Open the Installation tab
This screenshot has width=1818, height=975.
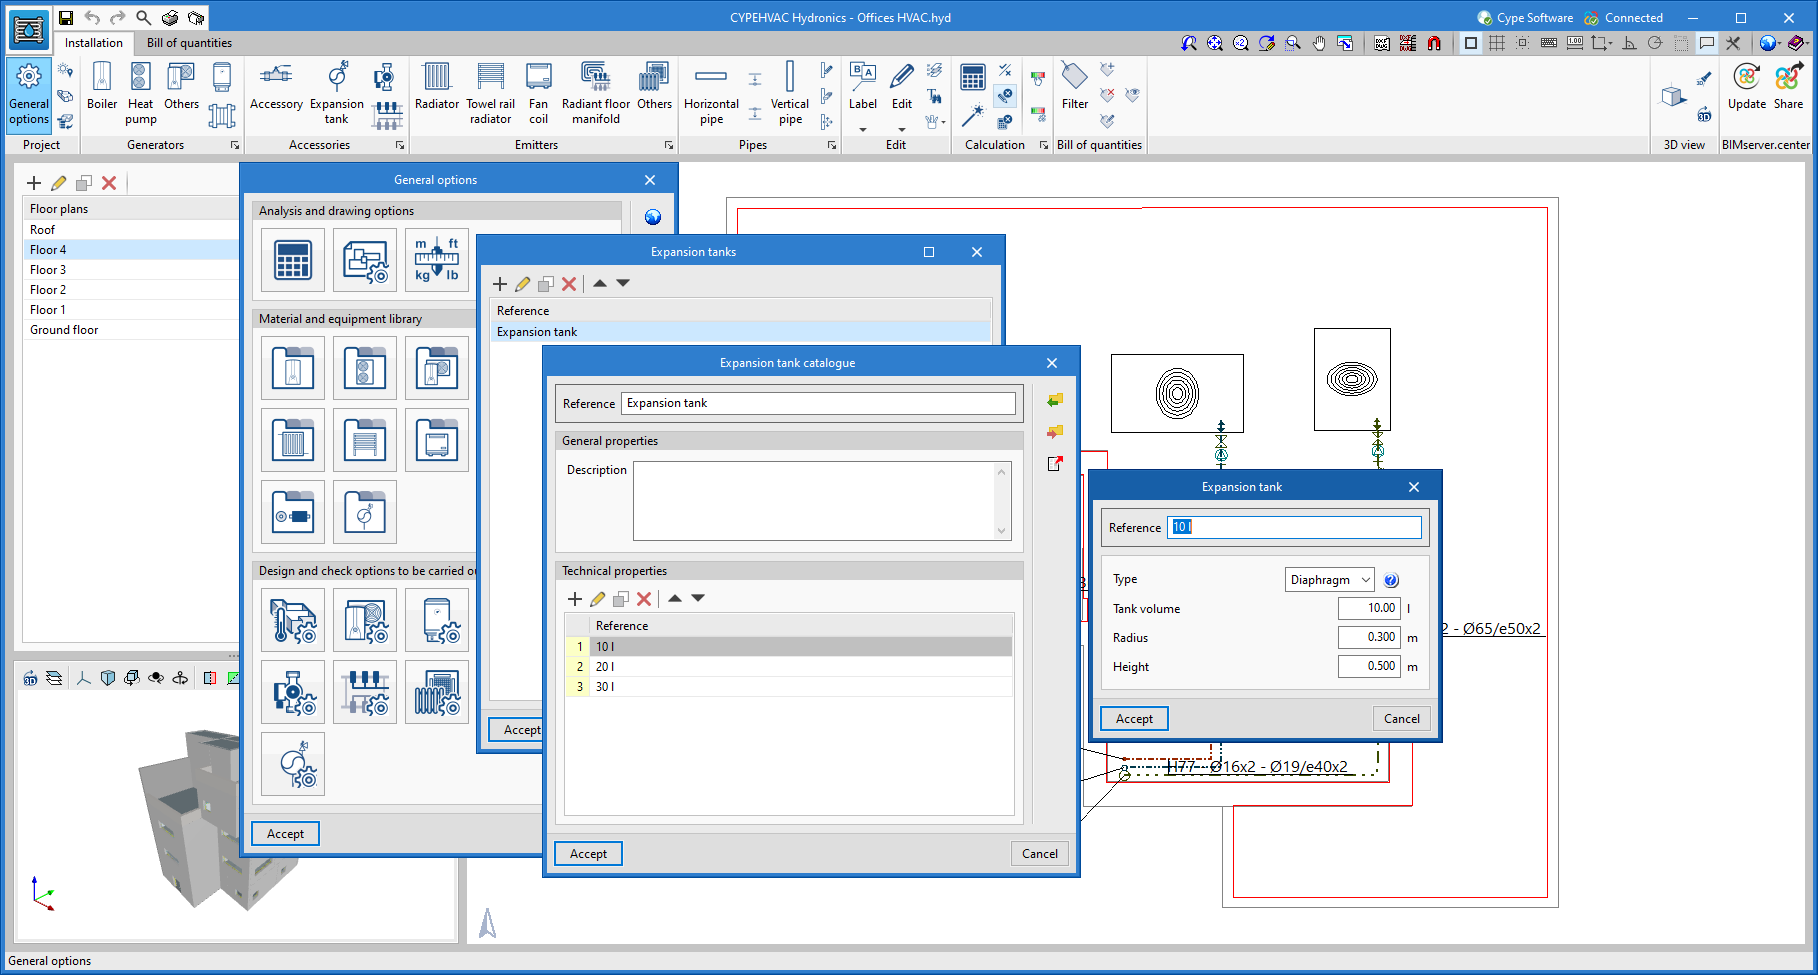coord(94,43)
